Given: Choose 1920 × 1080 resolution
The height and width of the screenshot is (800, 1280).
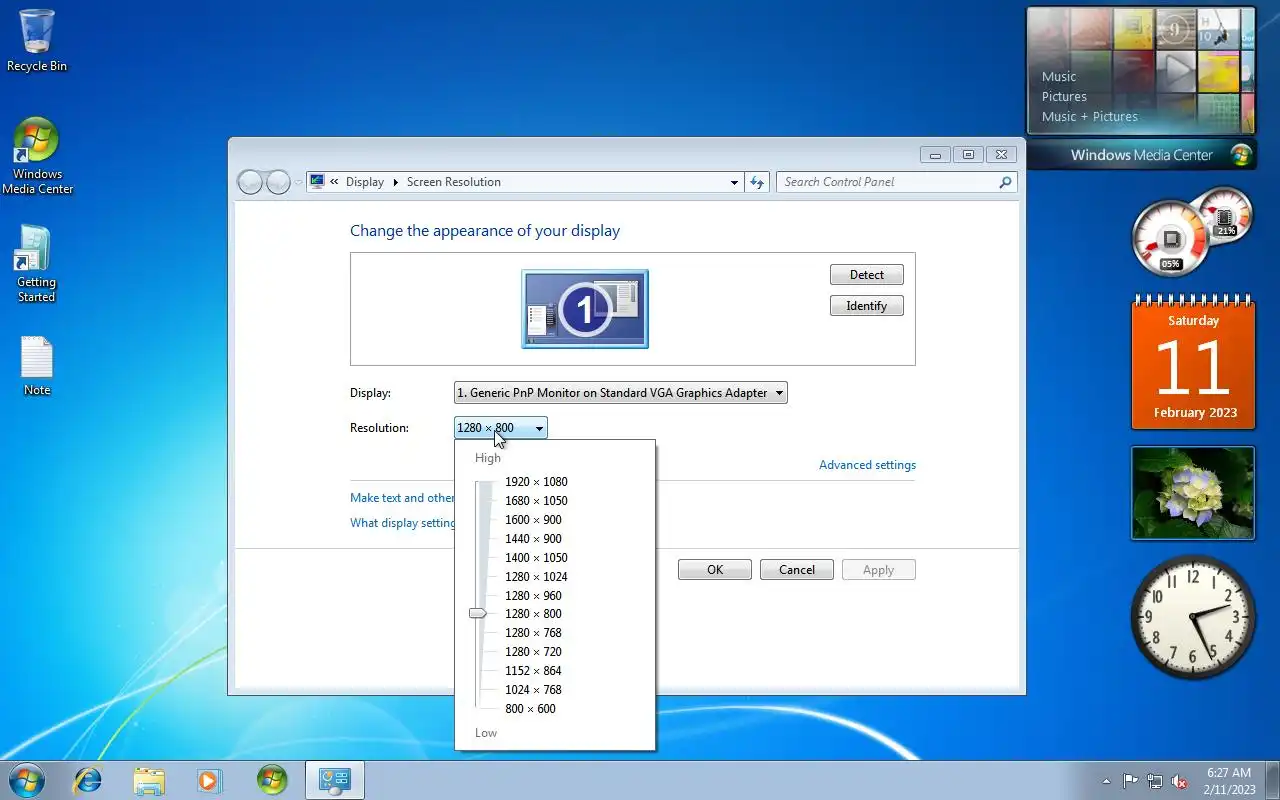Looking at the screenshot, I should tap(536, 482).
